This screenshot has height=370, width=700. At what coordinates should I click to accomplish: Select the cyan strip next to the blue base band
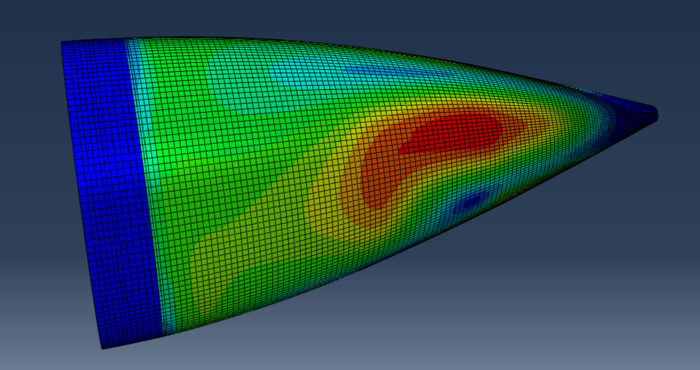tap(144, 179)
